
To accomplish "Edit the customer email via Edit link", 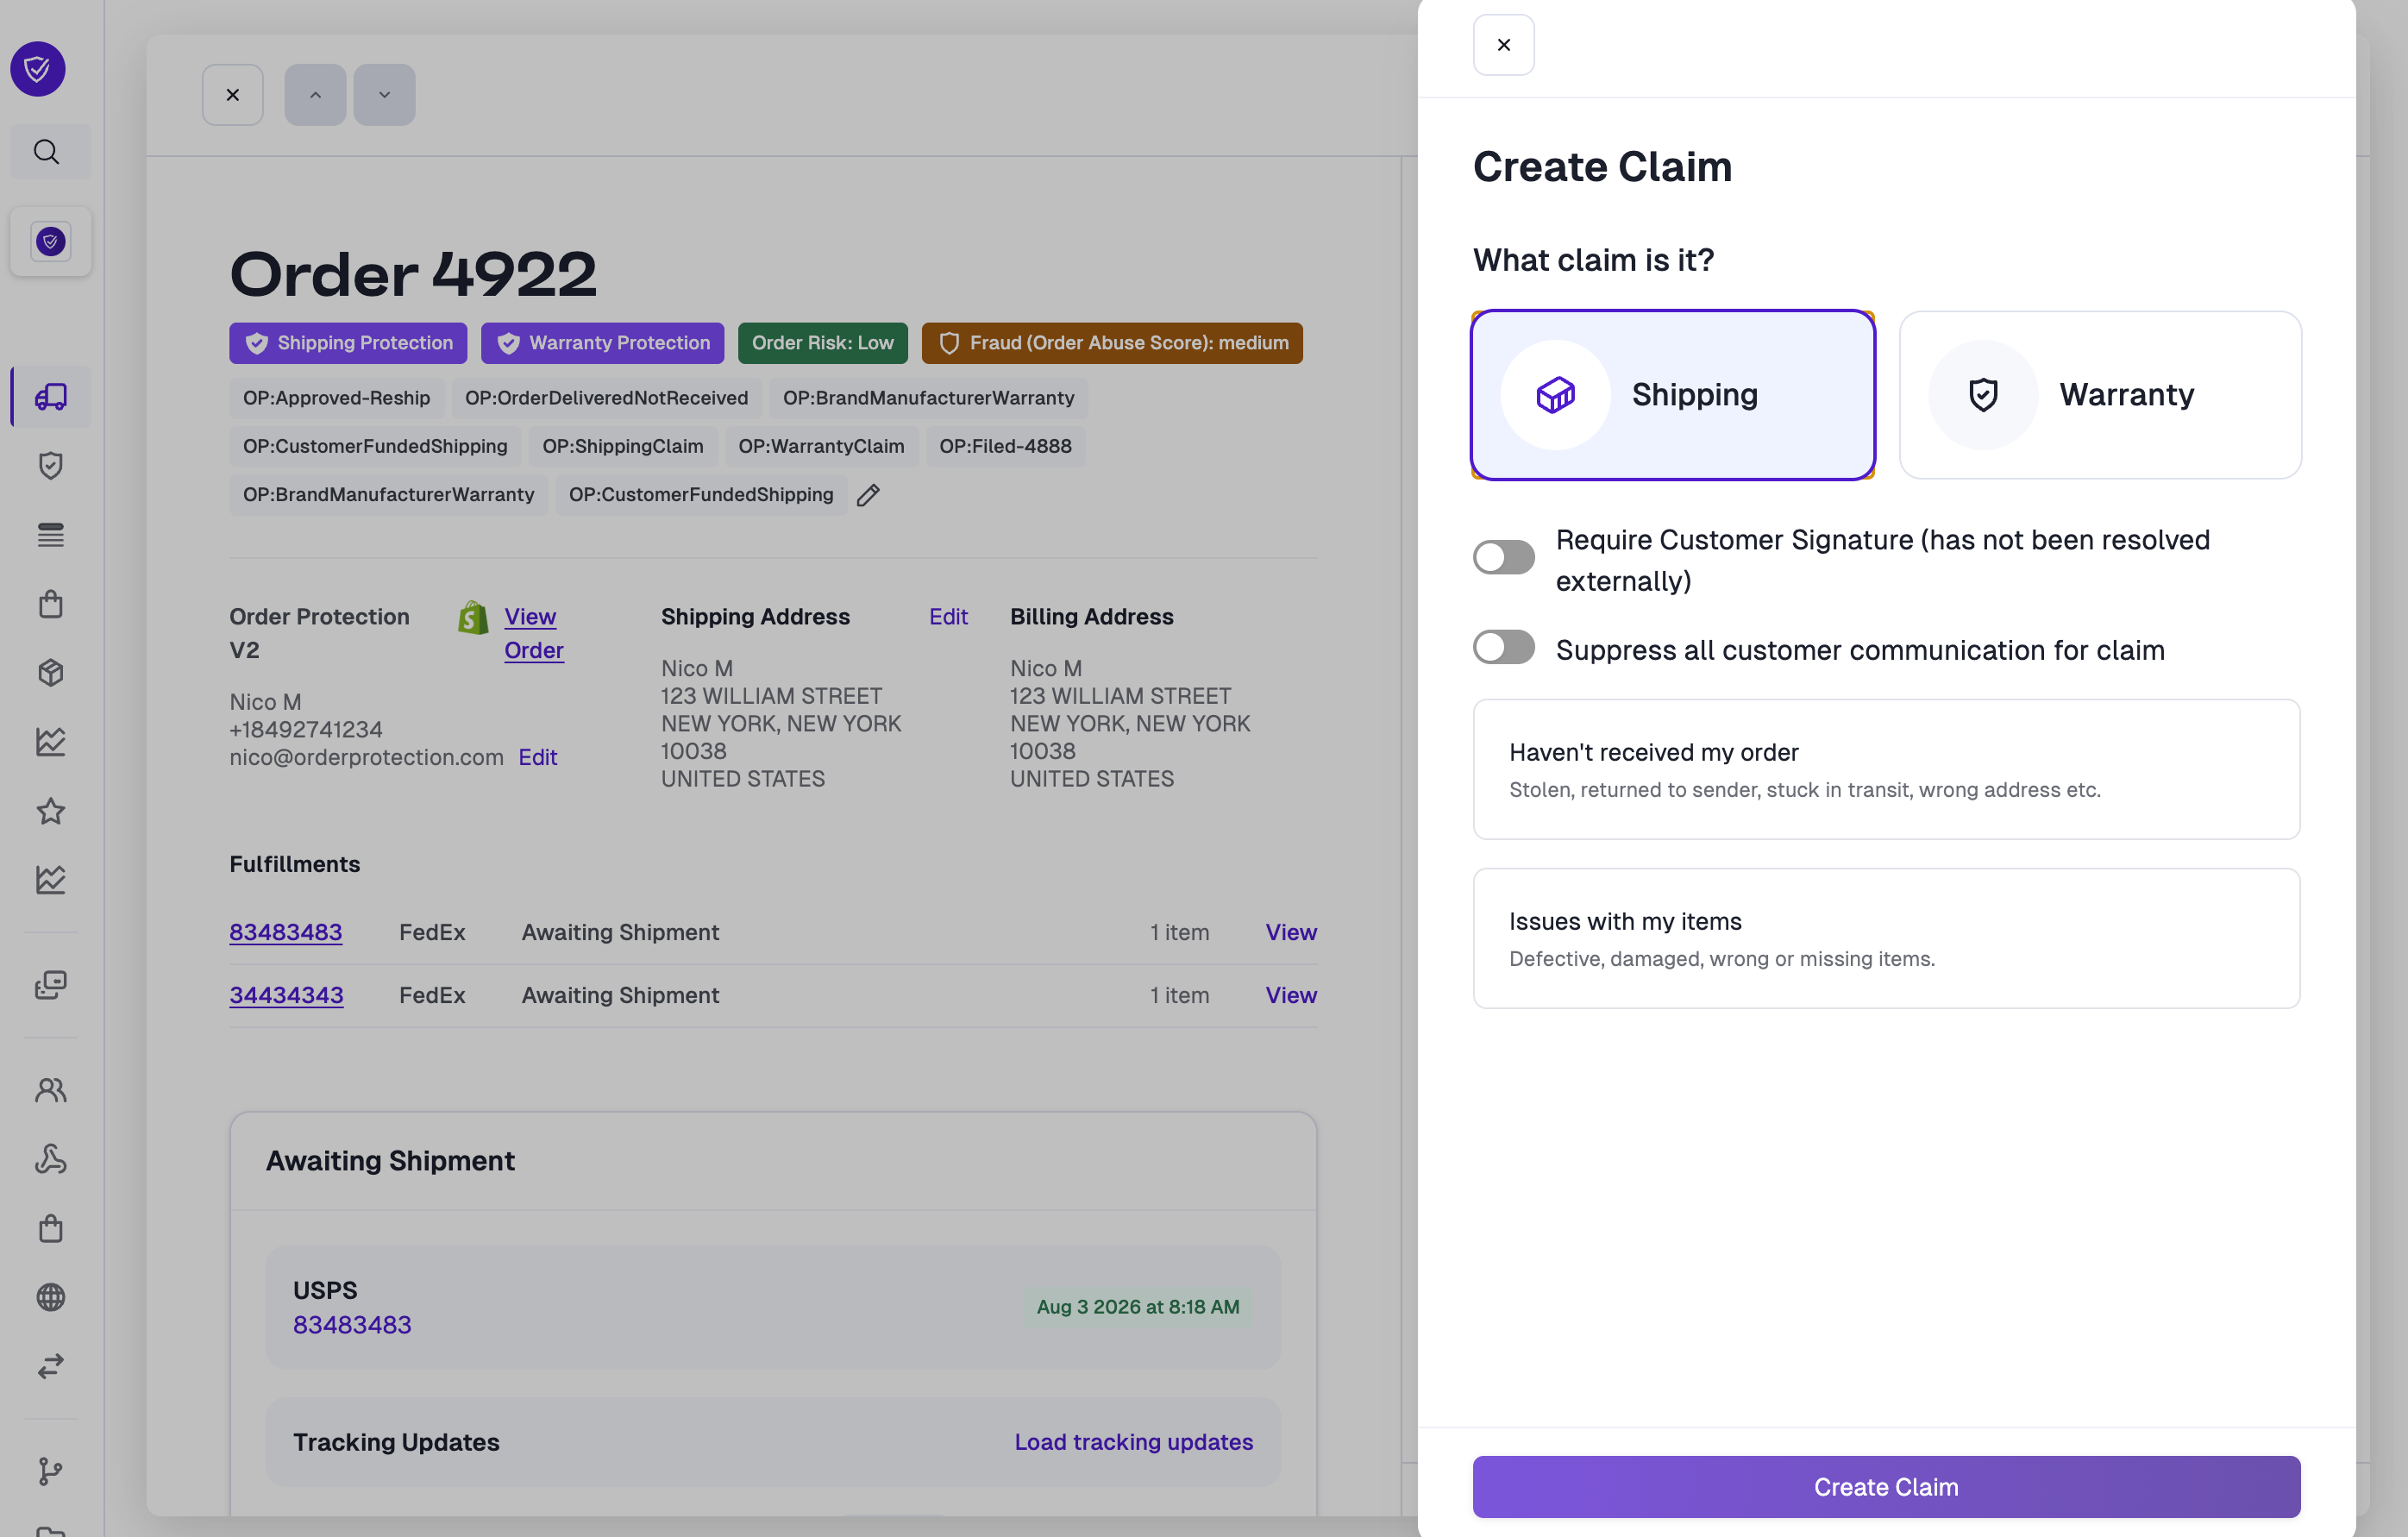I will click(x=538, y=757).
